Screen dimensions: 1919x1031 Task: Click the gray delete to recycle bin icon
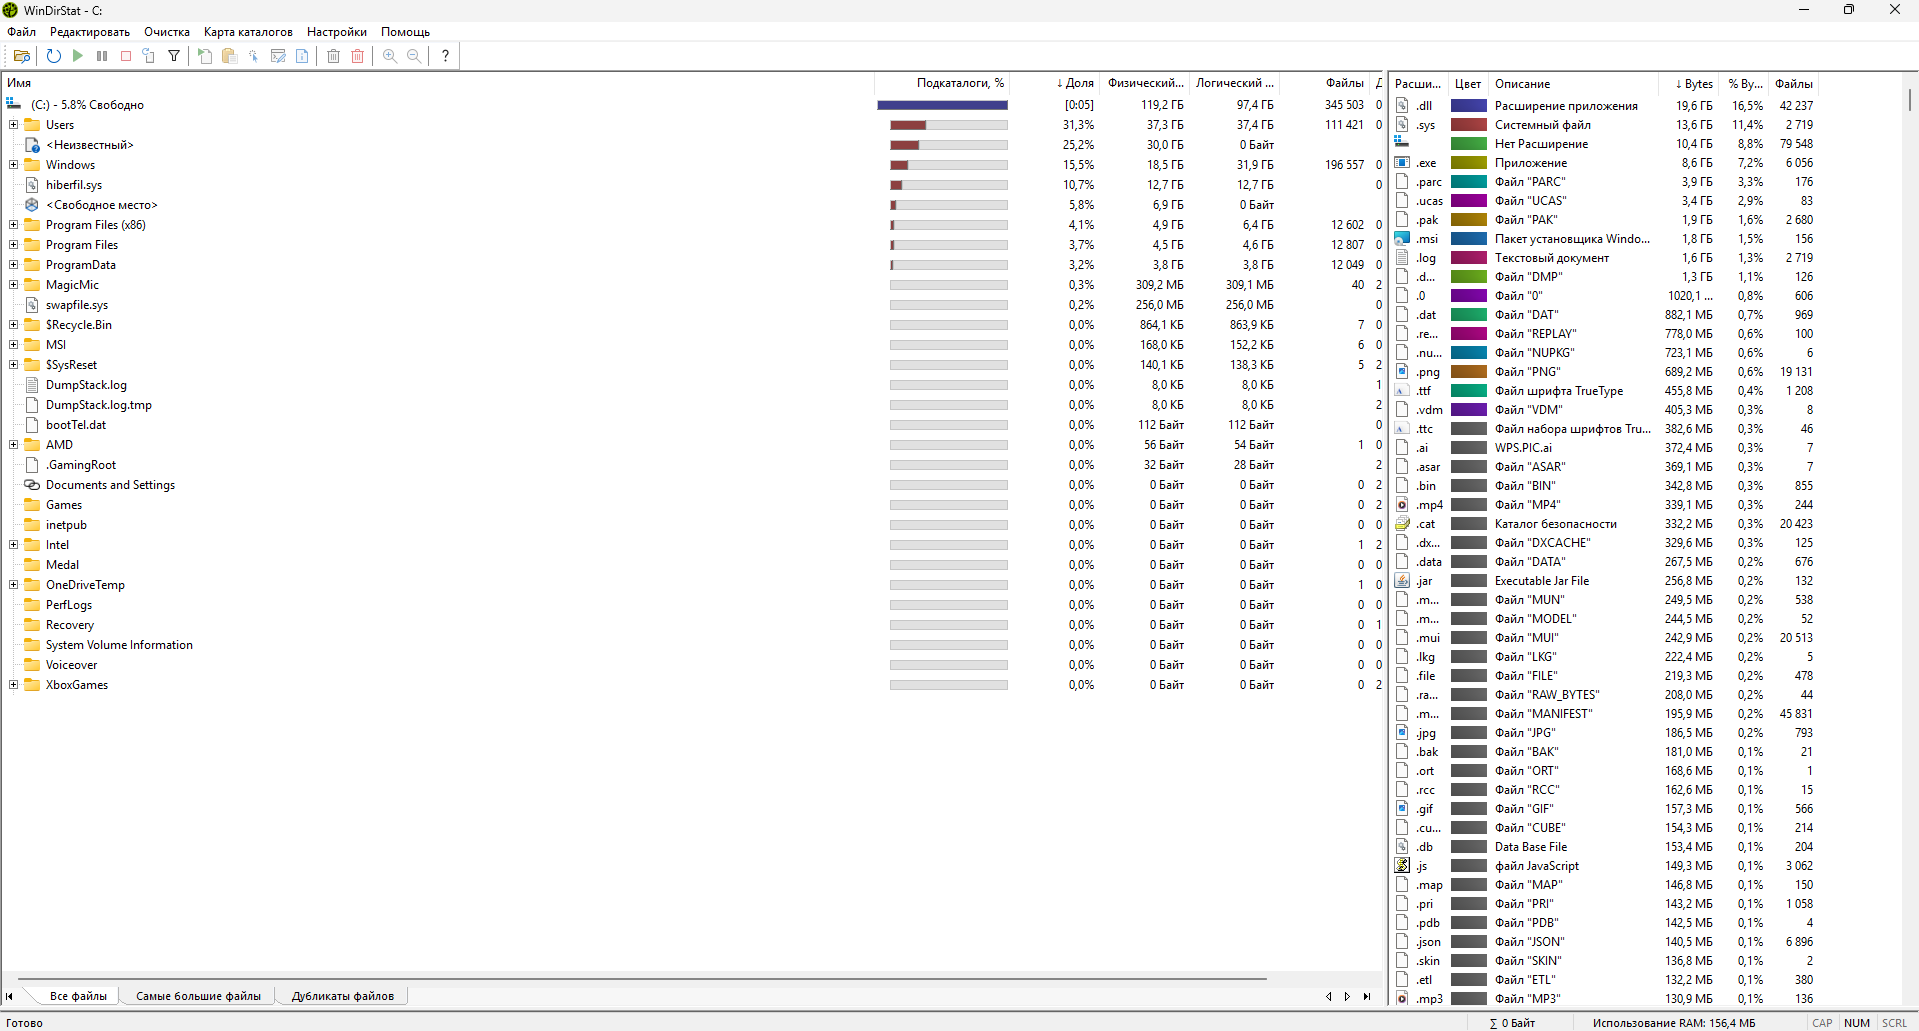[334, 56]
